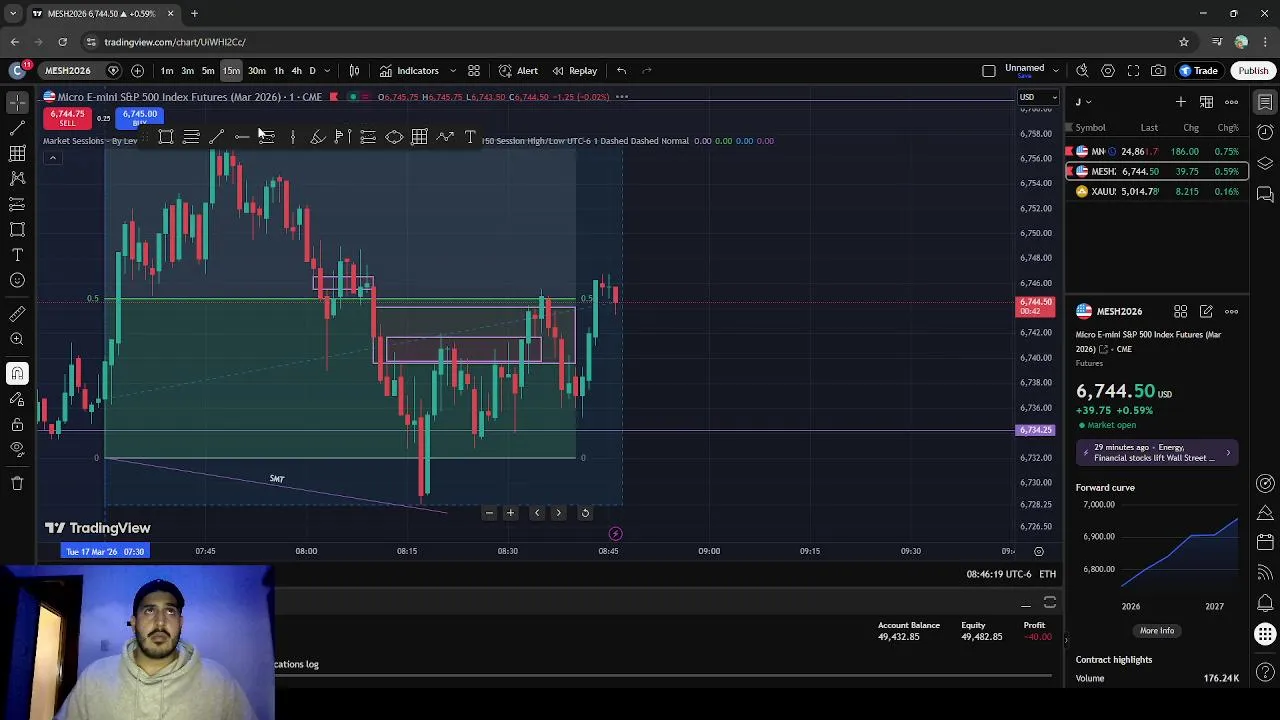Image resolution: width=1280 pixels, height=720 pixels.
Task: Open symbol search for MESH2026
Action: pyautogui.click(x=68, y=71)
